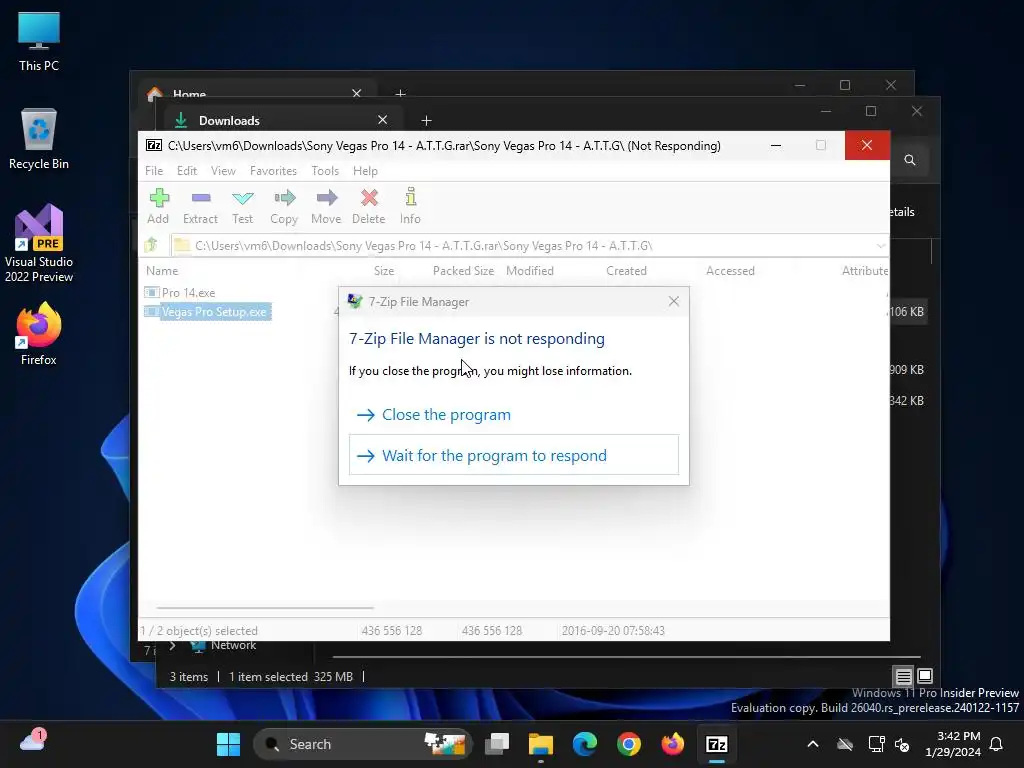Open the Favorites menu
This screenshot has height=768, width=1024.
coord(273,170)
